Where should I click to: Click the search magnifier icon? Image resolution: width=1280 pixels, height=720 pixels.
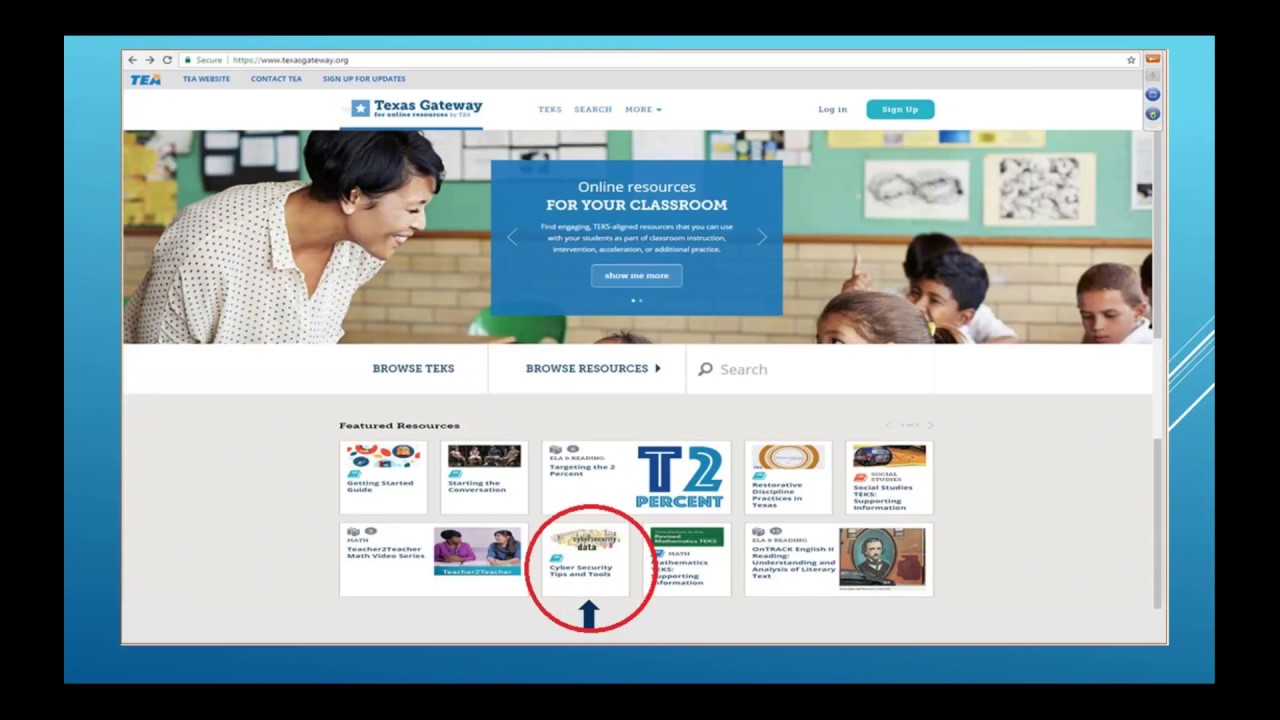tap(705, 369)
